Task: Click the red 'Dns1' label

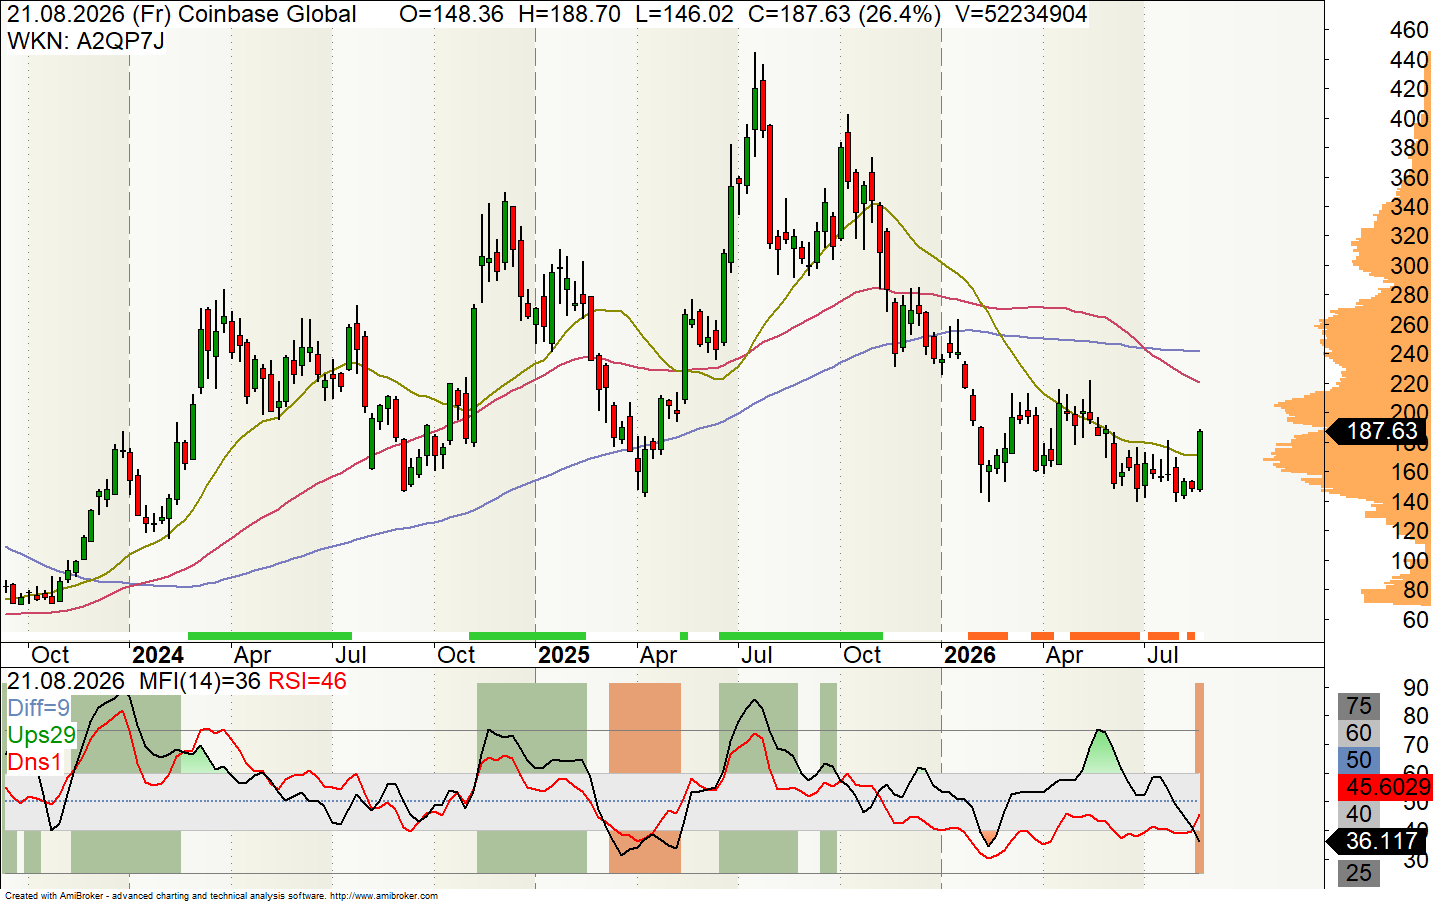Action: (35, 762)
